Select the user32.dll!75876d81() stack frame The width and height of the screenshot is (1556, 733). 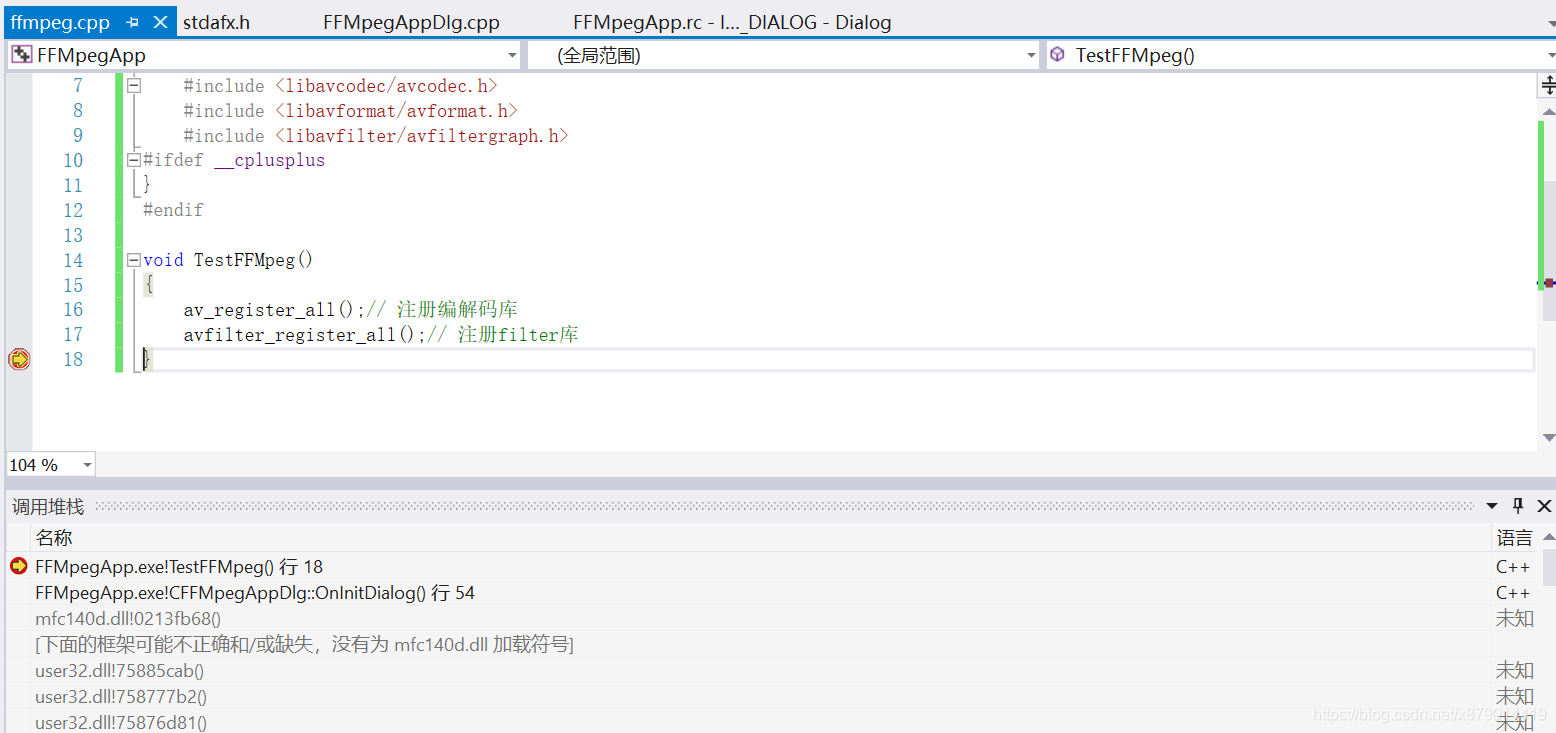point(768,722)
